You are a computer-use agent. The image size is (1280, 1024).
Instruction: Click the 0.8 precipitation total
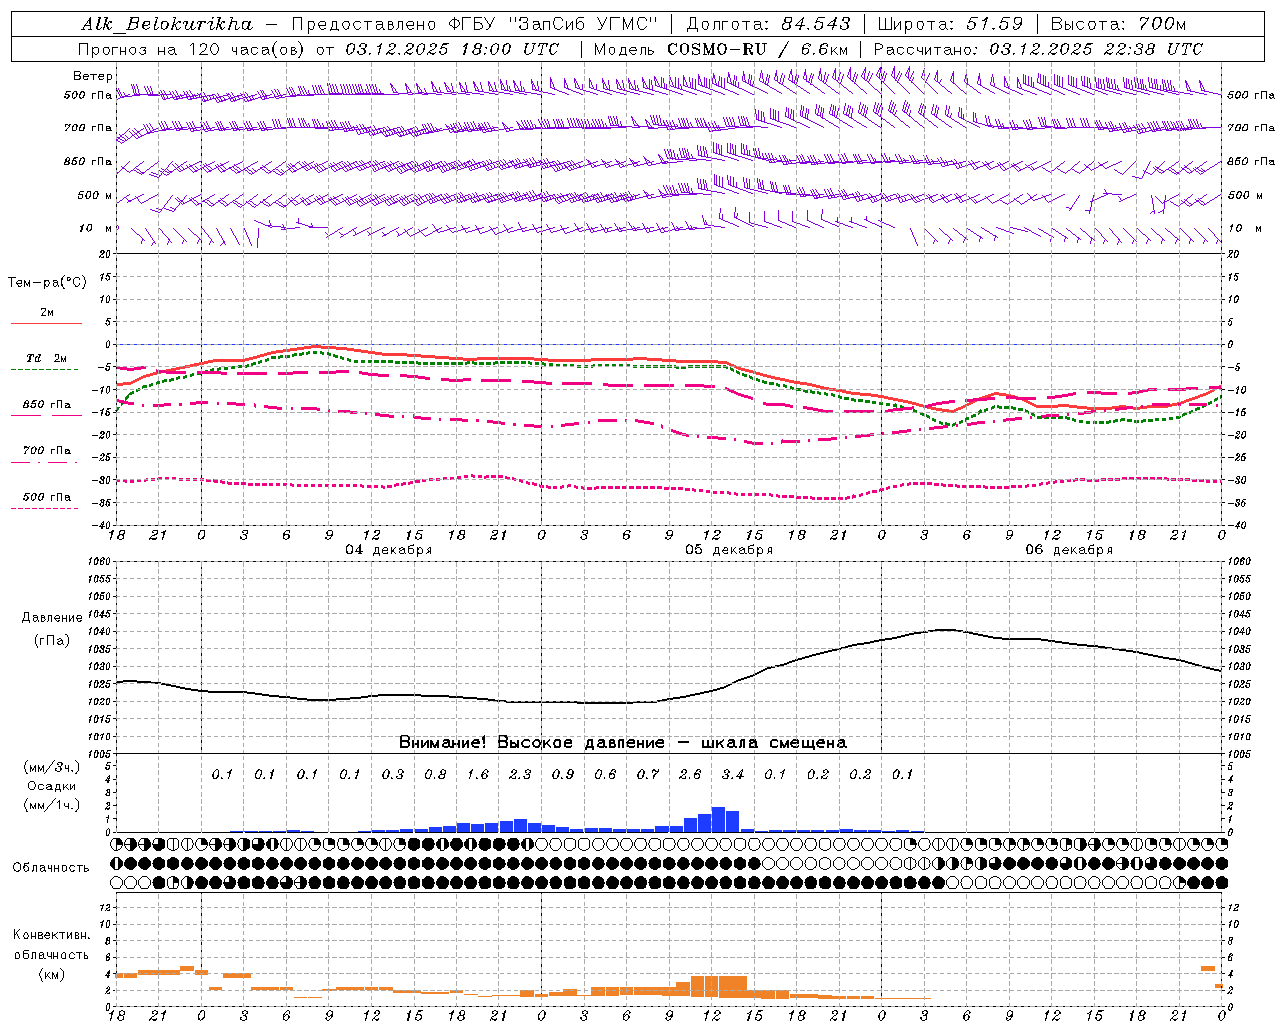click(435, 775)
